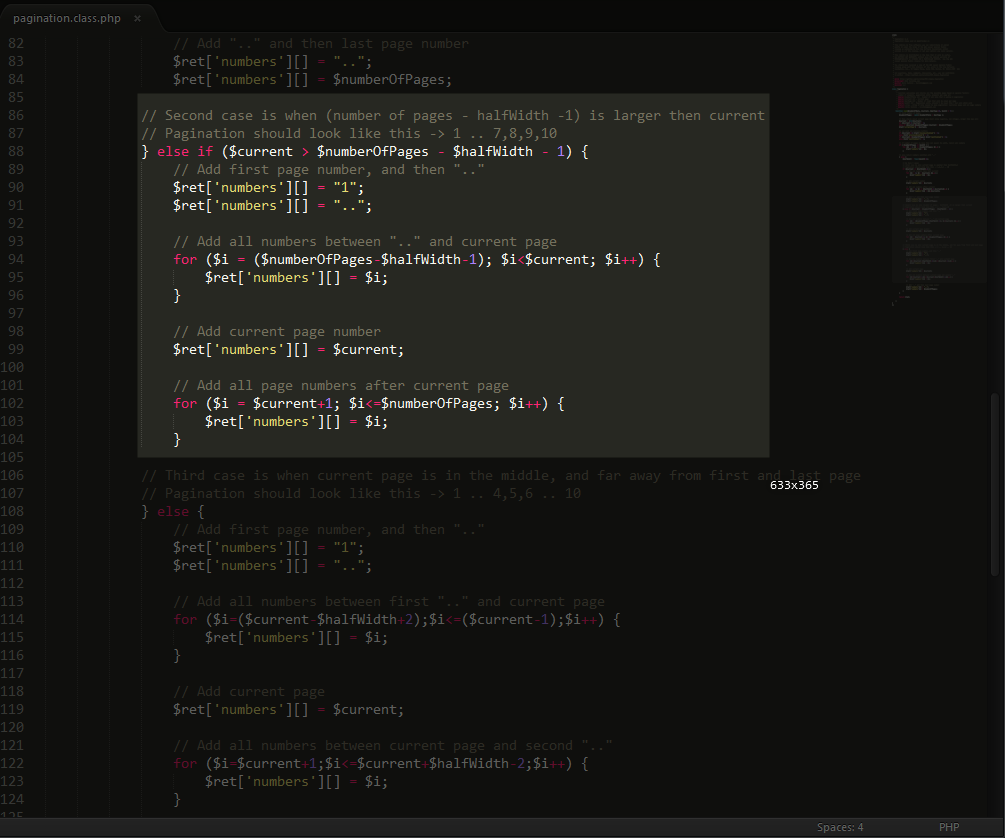Select the pagination.class.php file tab
This screenshot has height=838, width=1005.
point(66,18)
